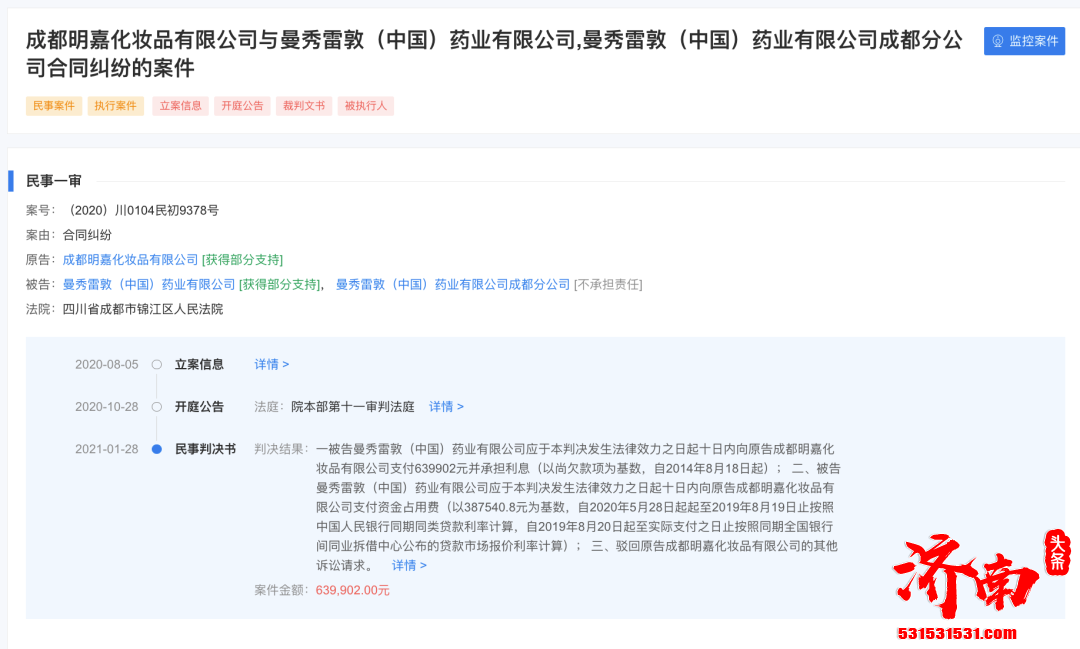Expand 详情 for 立案信息 entry

(270, 364)
